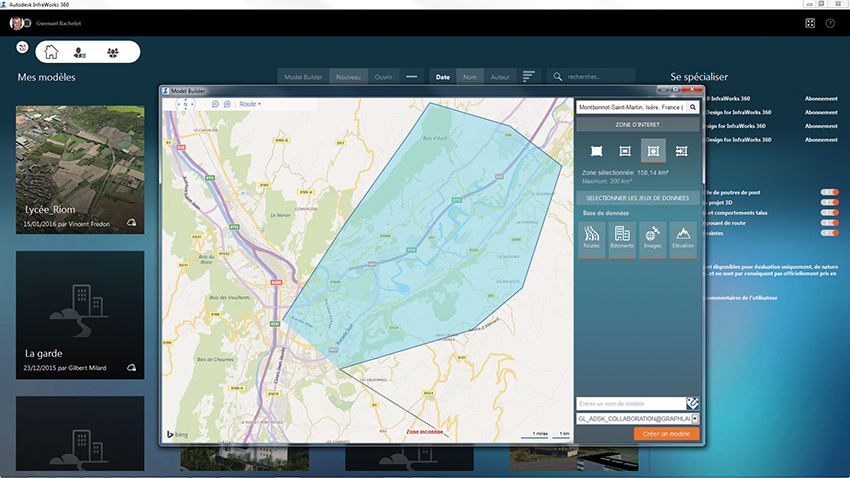Toggle the 'comportements talus' switch
This screenshot has height=478, width=850.
pos(829,212)
